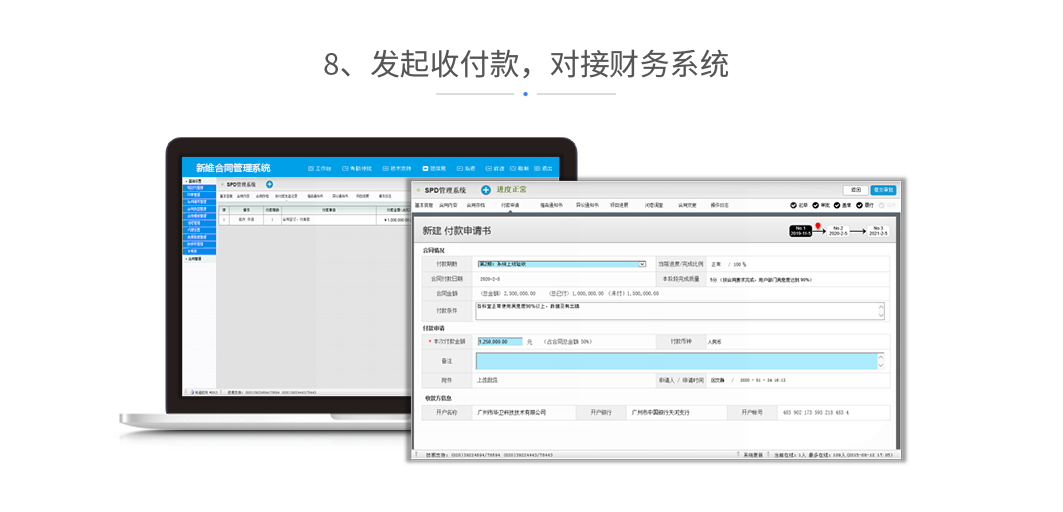
Task: Click 工作台 icon in laptop top bar
Action: (x=311, y=168)
